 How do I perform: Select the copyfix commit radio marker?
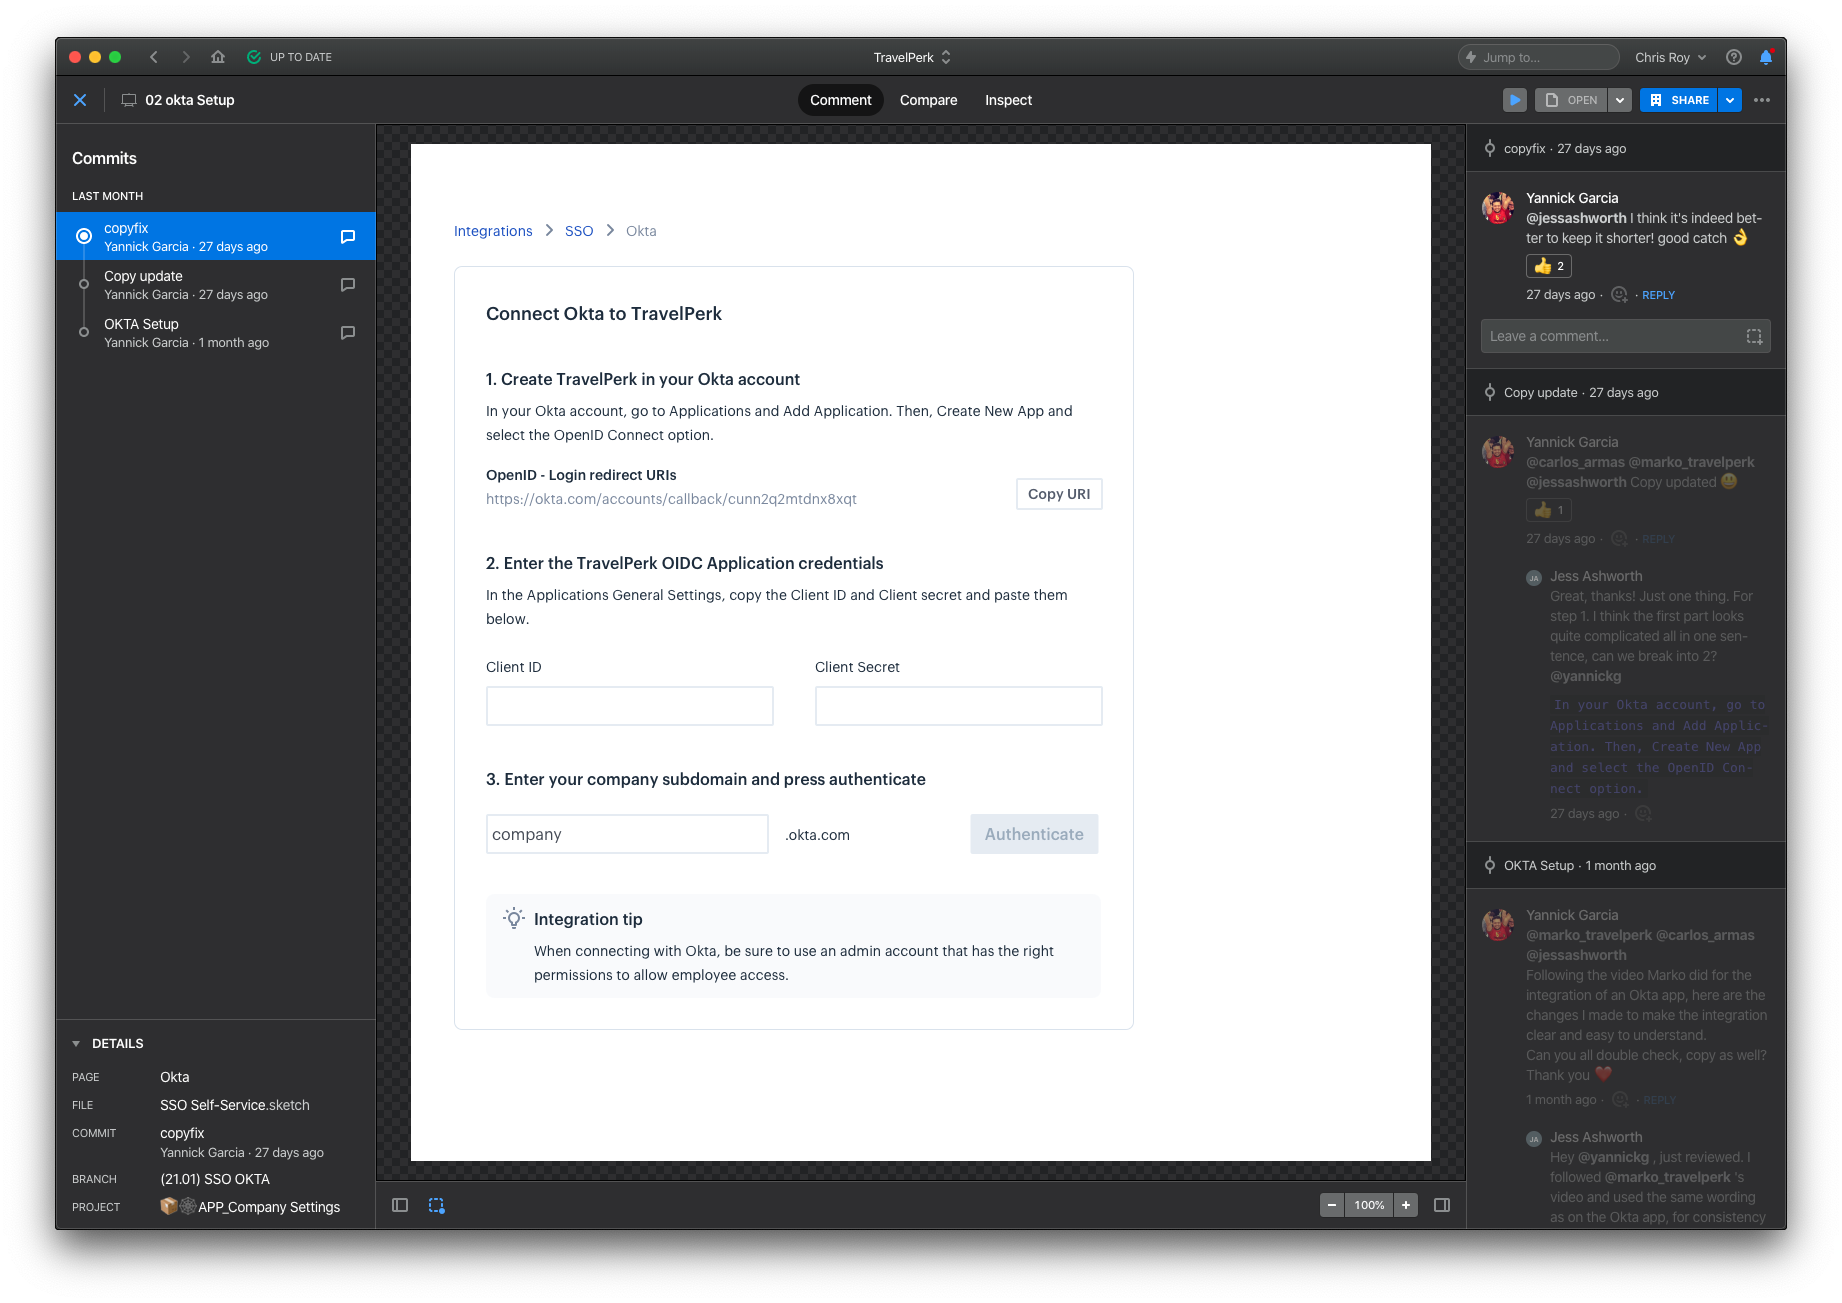click(84, 237)
